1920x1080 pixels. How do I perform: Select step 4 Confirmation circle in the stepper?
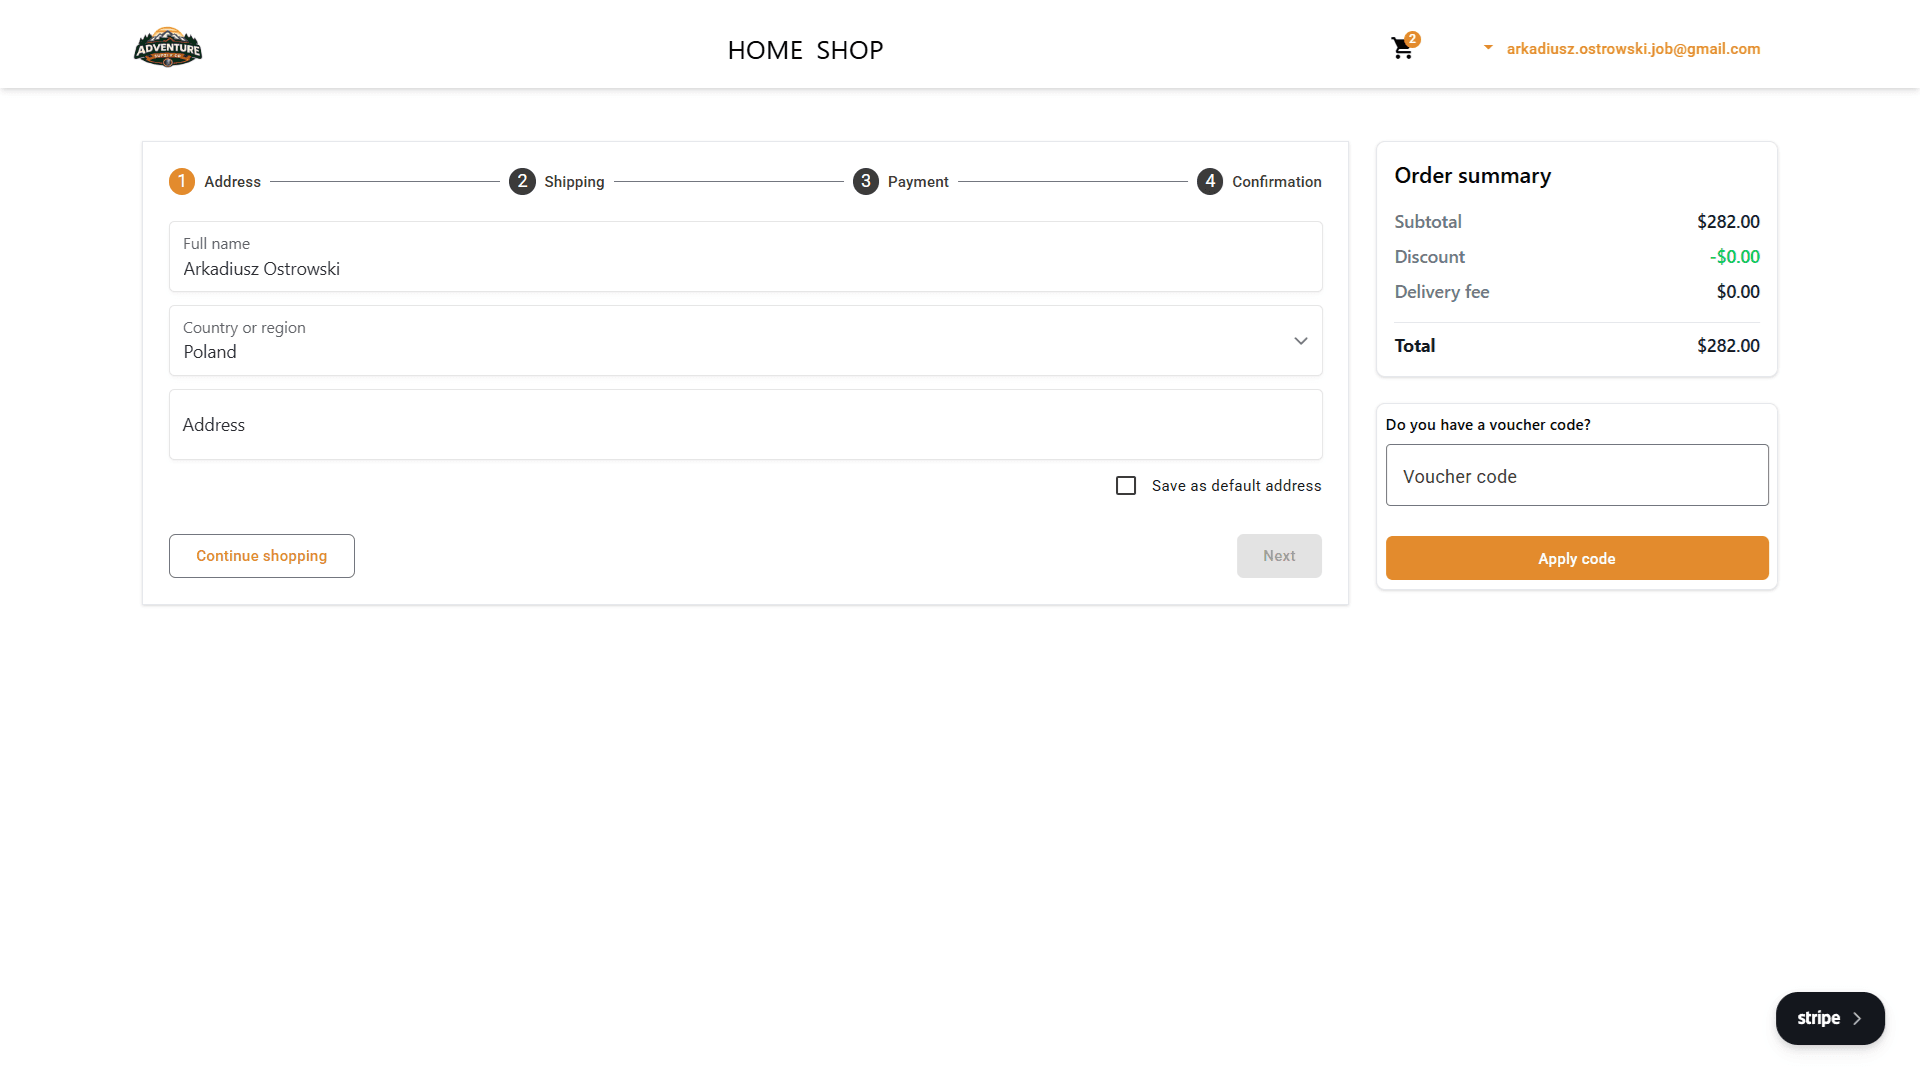pyautogui.click(x=1210, y=181)
